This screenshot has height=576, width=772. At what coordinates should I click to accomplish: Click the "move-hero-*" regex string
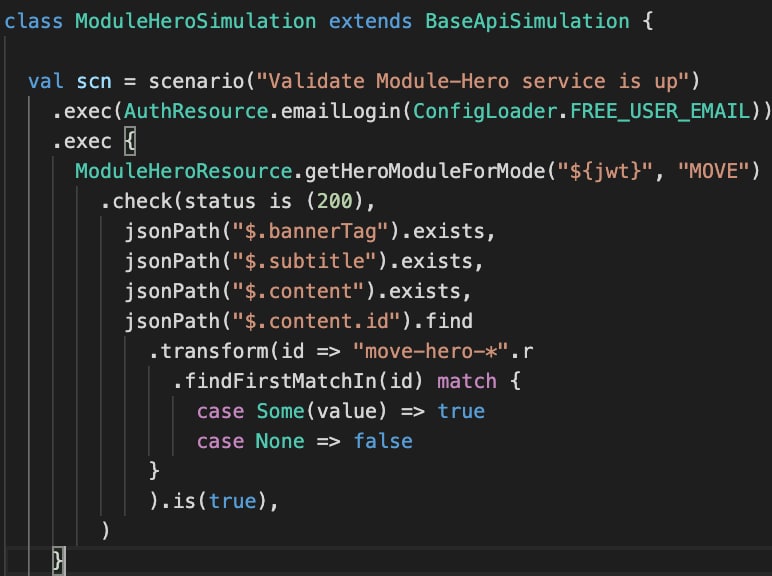click(x=431, y=352)
